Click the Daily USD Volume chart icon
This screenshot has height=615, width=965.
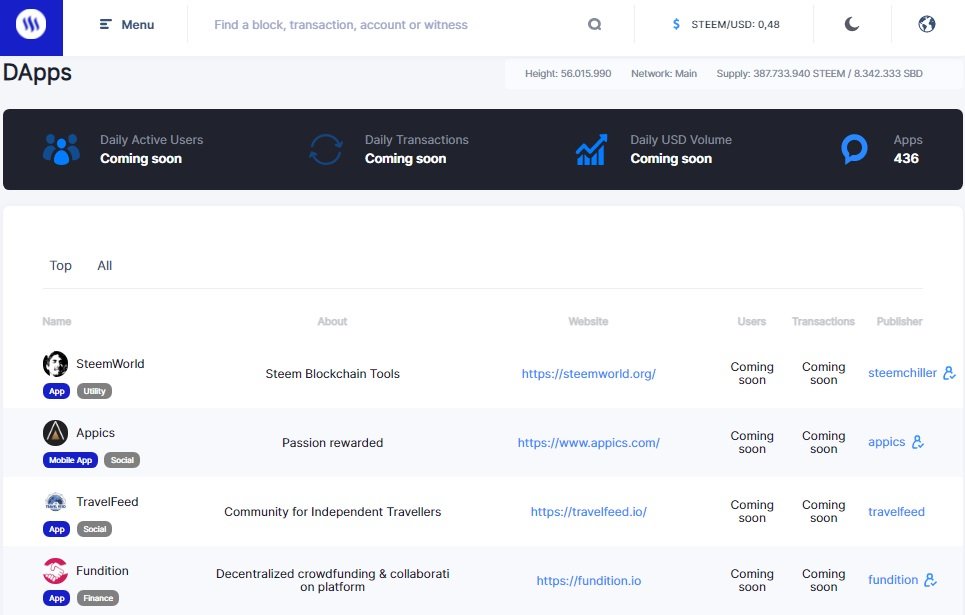tap(591, 150)
